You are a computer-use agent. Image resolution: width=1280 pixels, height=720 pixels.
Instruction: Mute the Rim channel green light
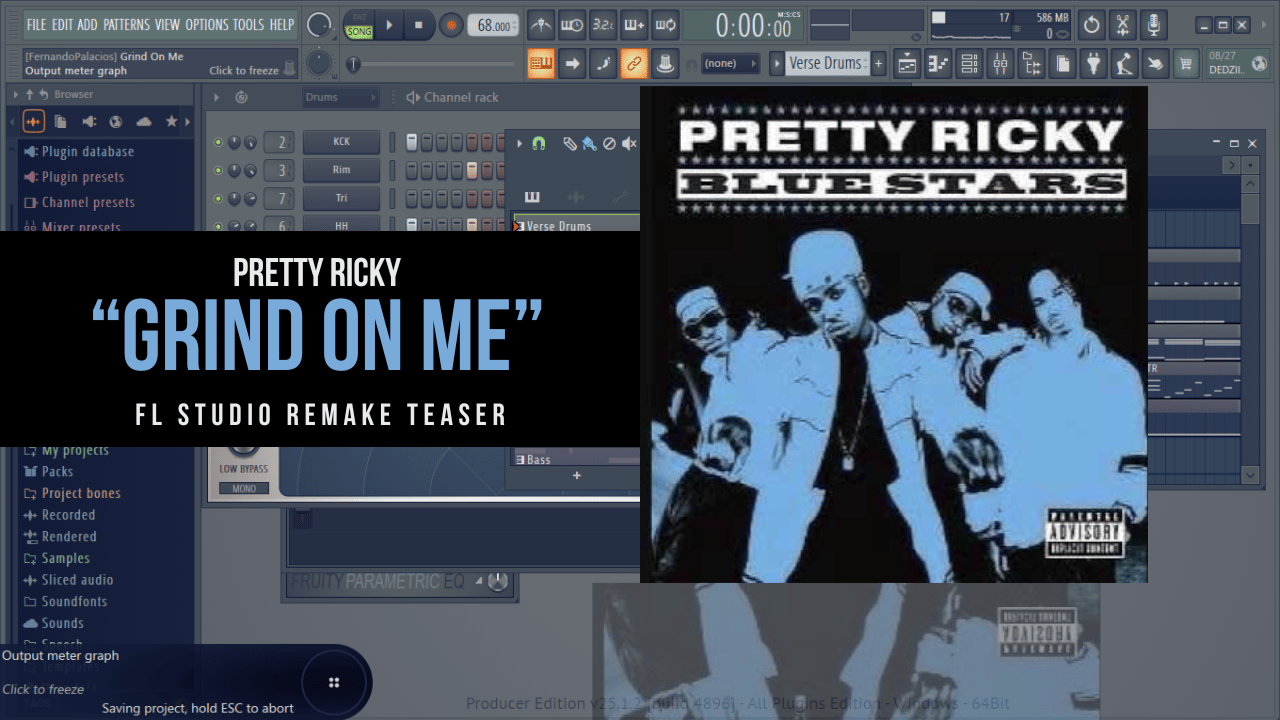218,170
